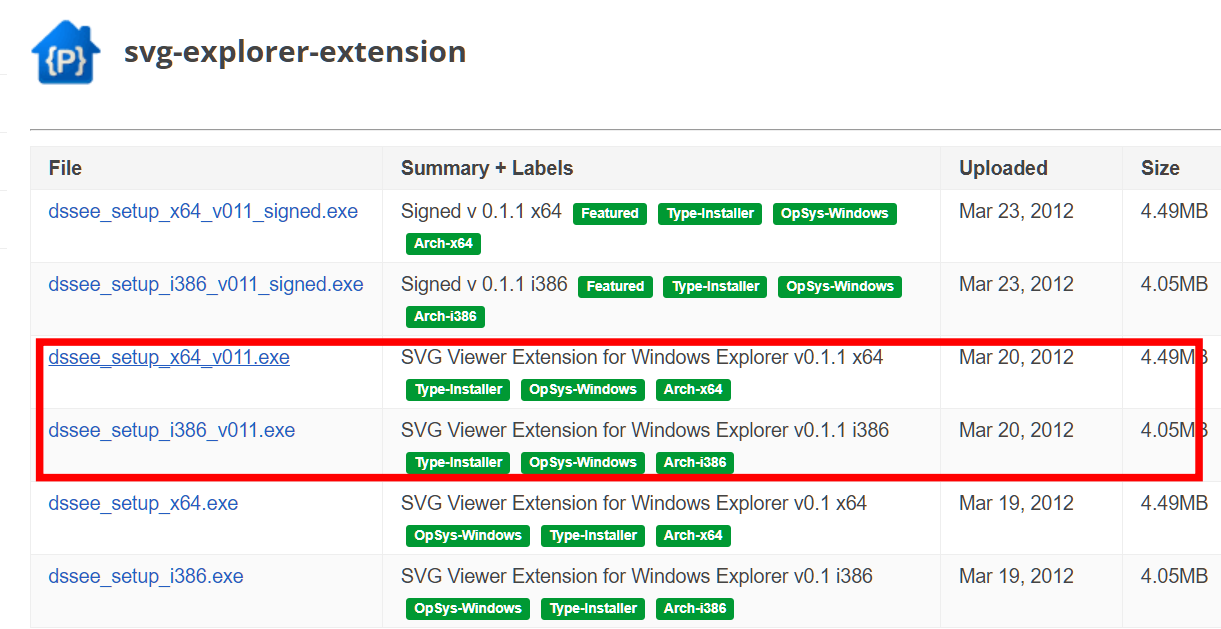Select Featured label on Signed x64 row
Screen dimensions: 1221x629
click(x=610, y=214)
